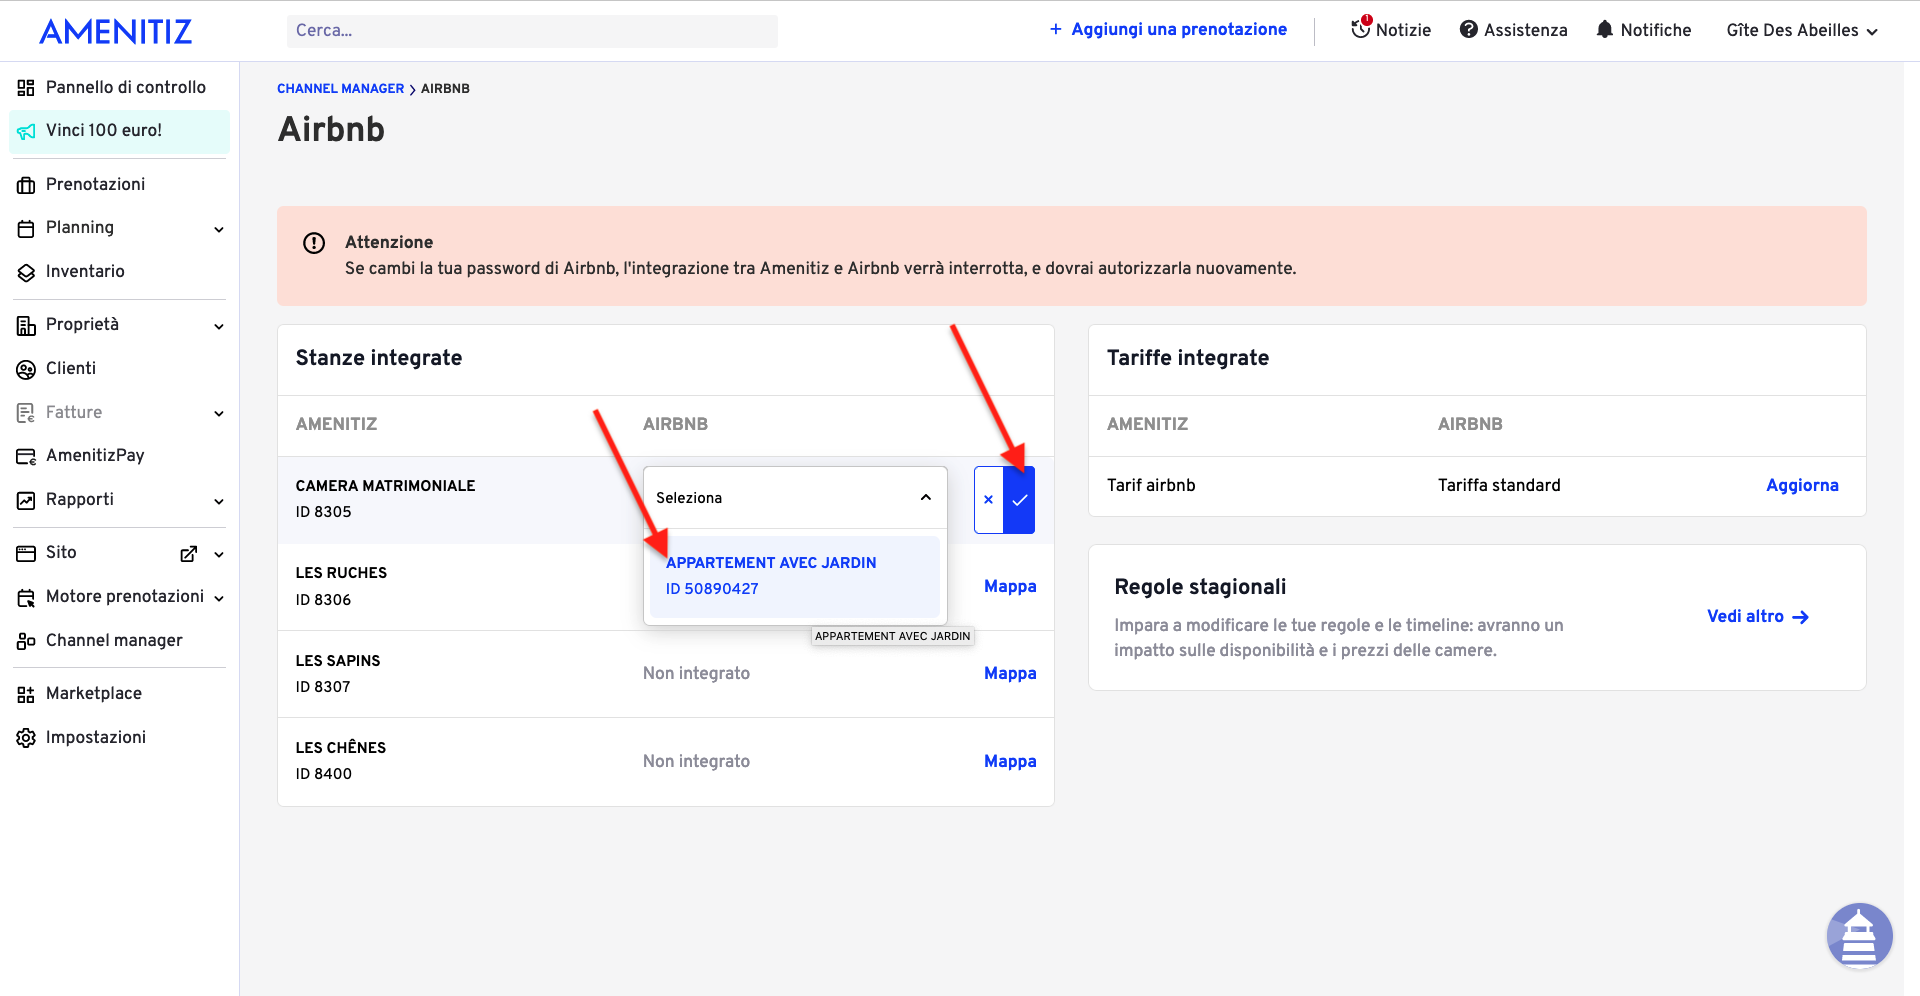This screenshot has width=1920, height=996.
Task: Expand the Rapporti submenu chevron
Action: [x=219, y=501]
